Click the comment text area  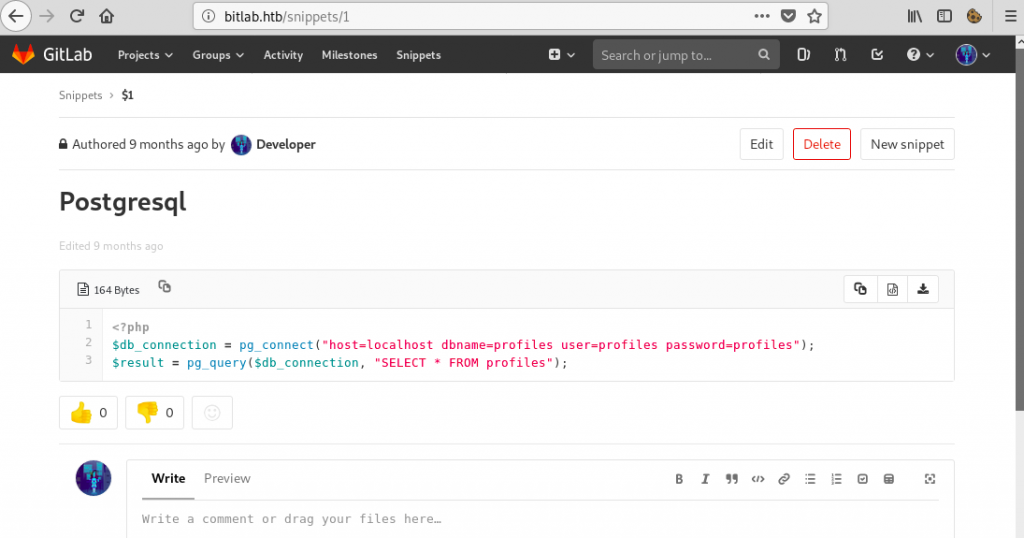540,520
